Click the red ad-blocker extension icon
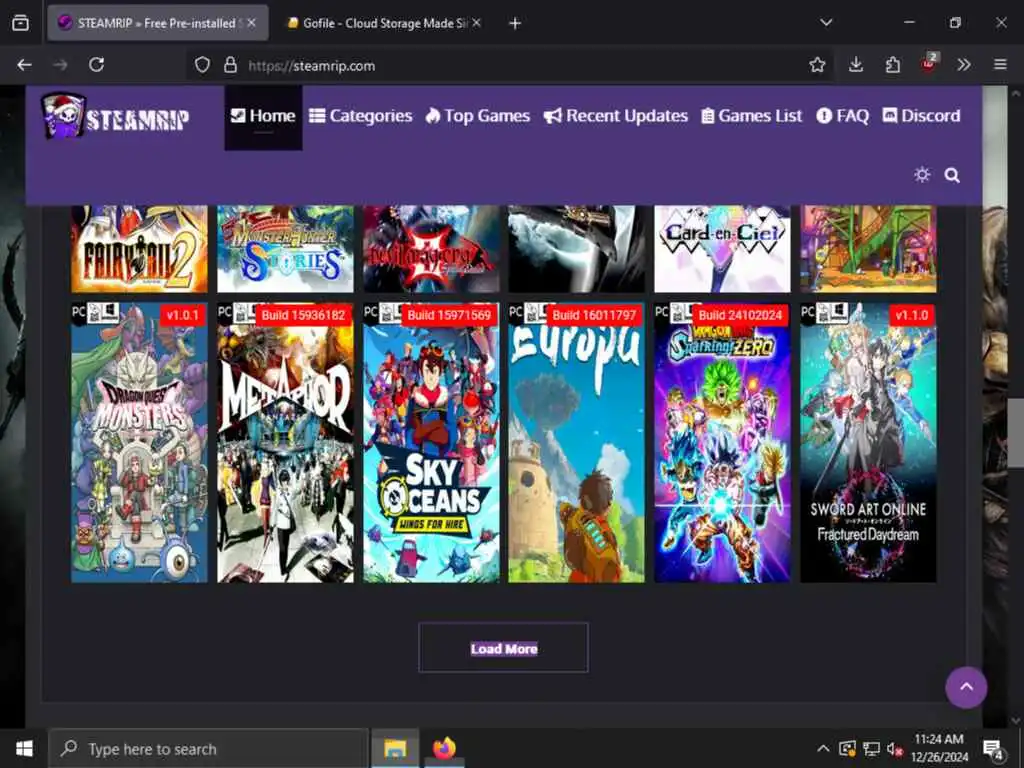 point(929,63)
